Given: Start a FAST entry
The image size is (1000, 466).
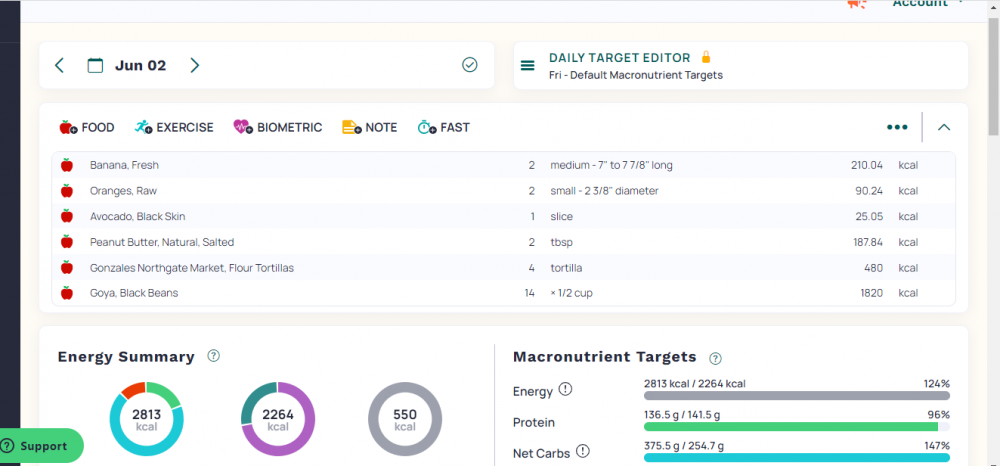Looking at the screenshot, I should coord(444,127).
